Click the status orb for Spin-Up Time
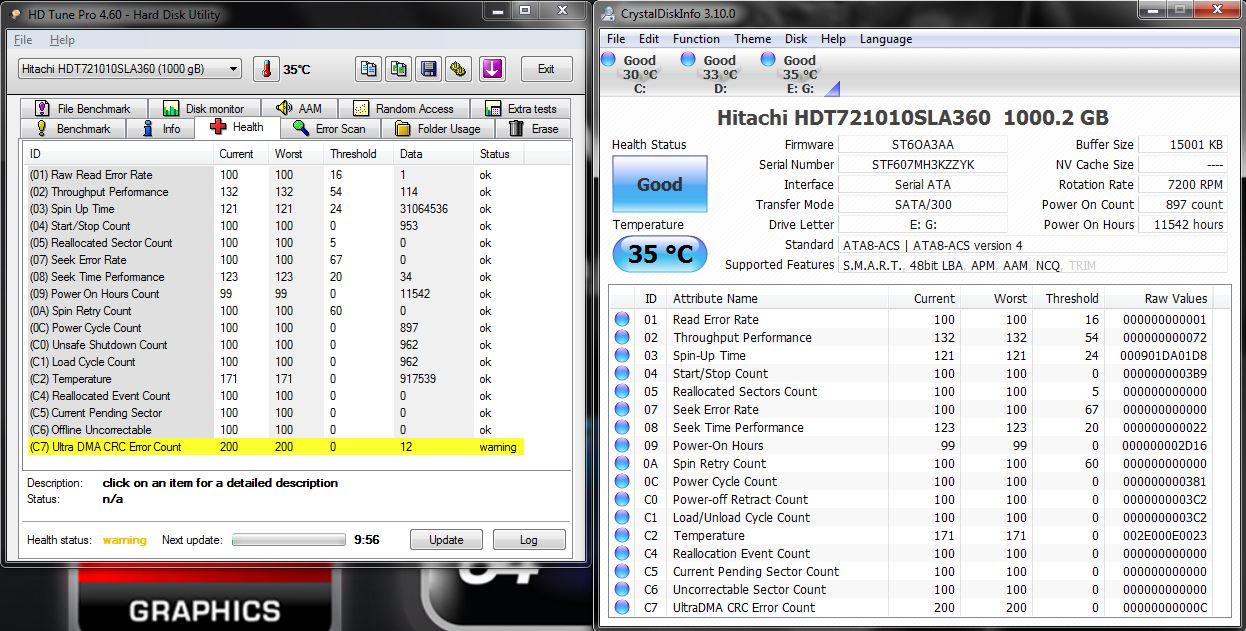This screenshot has height=631, width=1246. tap(622, 356)
